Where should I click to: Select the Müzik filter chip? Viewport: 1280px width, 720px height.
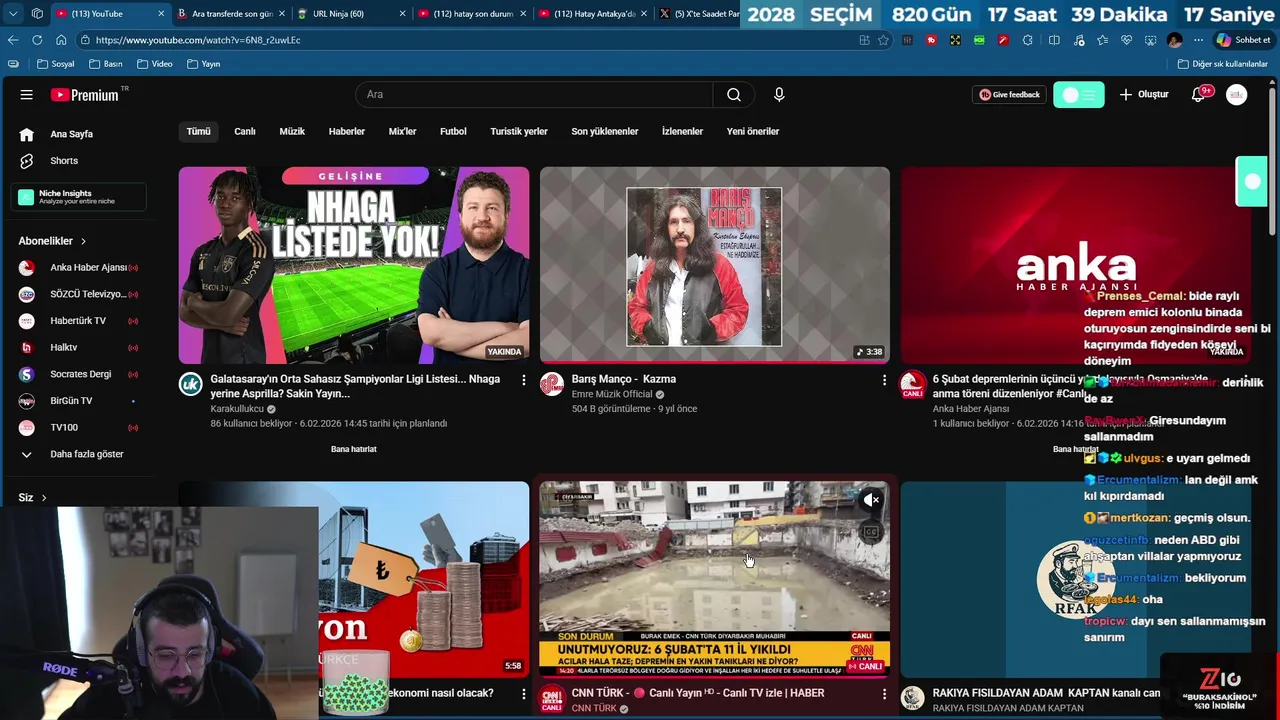pos(292,131)
